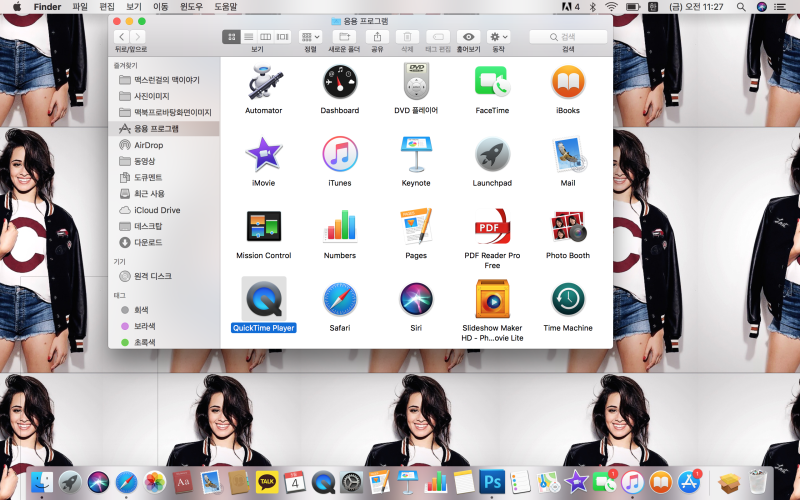
Task: Go back with the left arrow button
Action: [x=121, y=37]
